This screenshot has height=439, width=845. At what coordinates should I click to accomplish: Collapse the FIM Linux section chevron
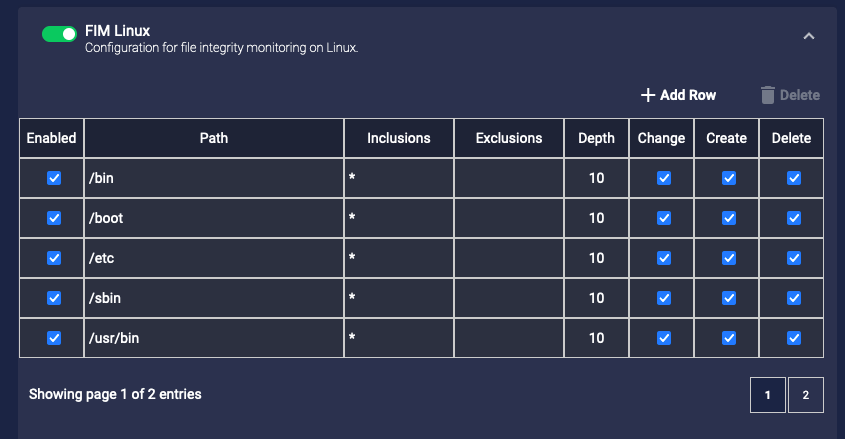[x=809, y=36]
